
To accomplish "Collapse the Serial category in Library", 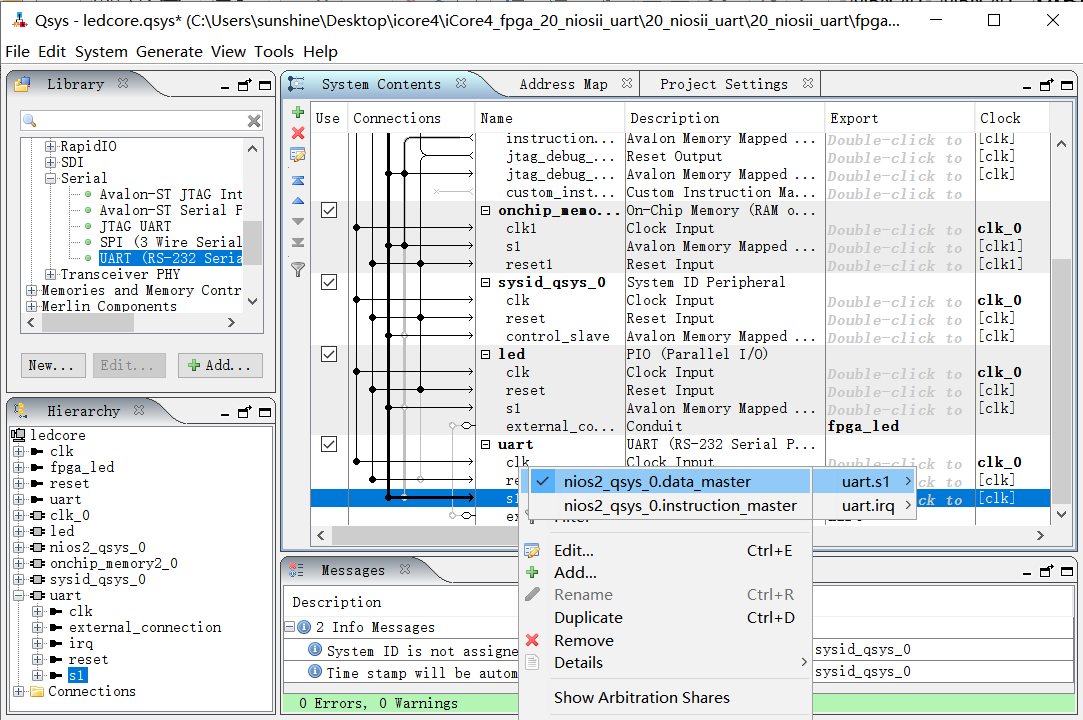I will 51,178.
